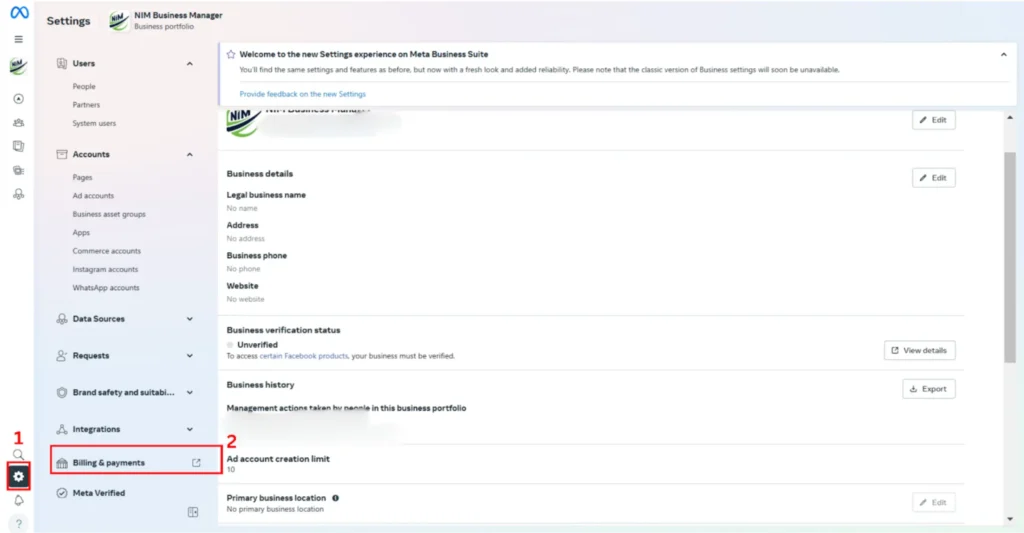This screenshot has height=533, width=1024.
Task: Click the star icon in welcome banner
Action: [x=231, y=54]
